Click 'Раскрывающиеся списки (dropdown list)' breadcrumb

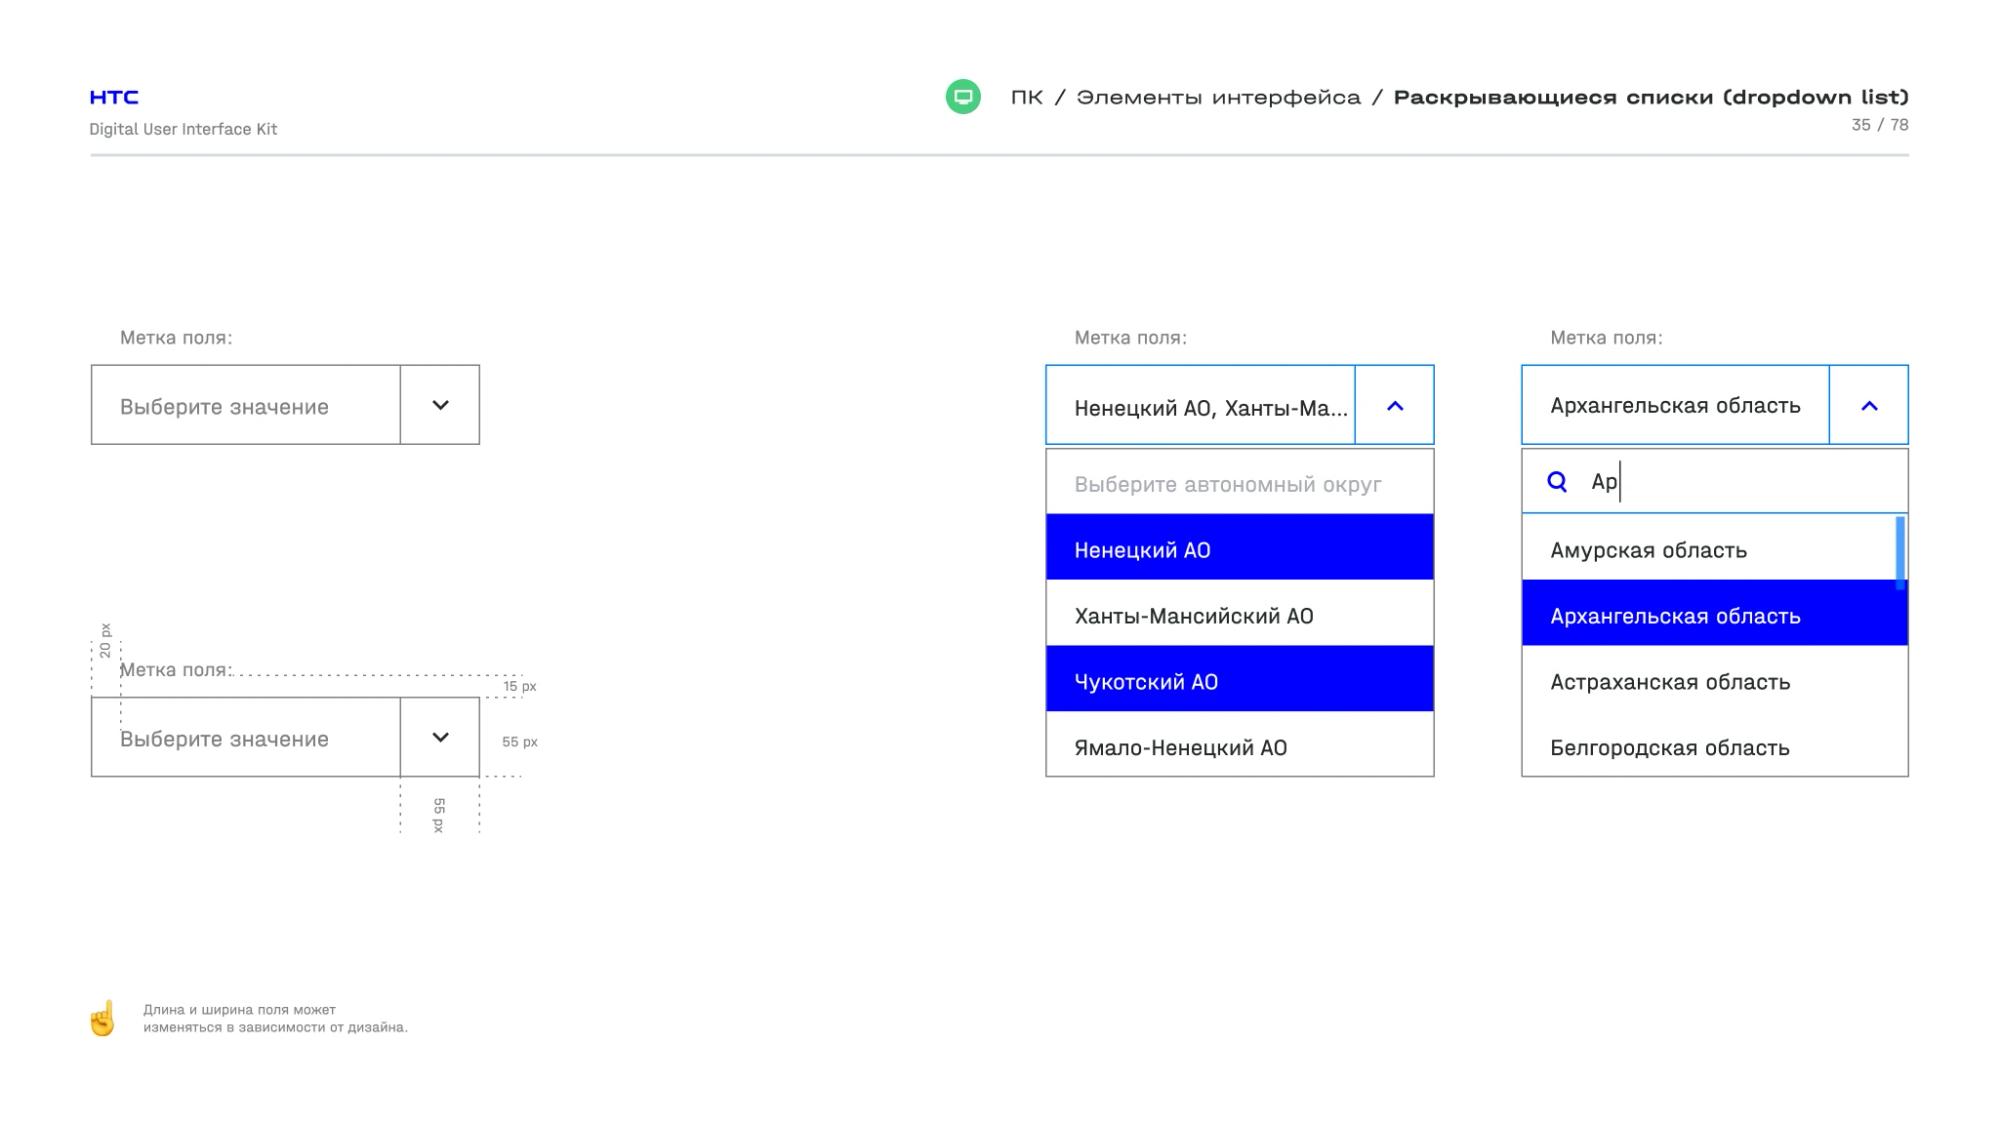(1651, 97)
